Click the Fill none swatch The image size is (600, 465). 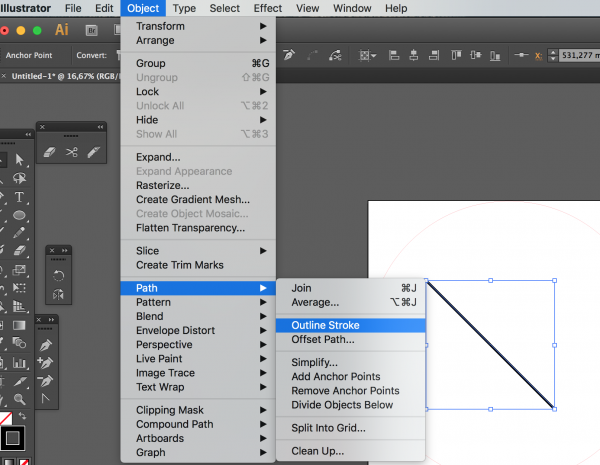click(5, 418)
